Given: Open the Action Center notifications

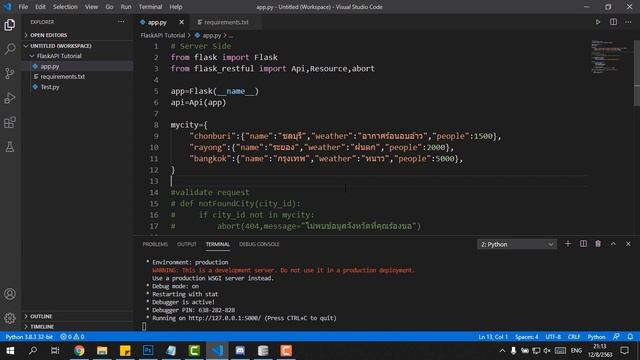Looking at the screenshot, I should pos(624,351).
